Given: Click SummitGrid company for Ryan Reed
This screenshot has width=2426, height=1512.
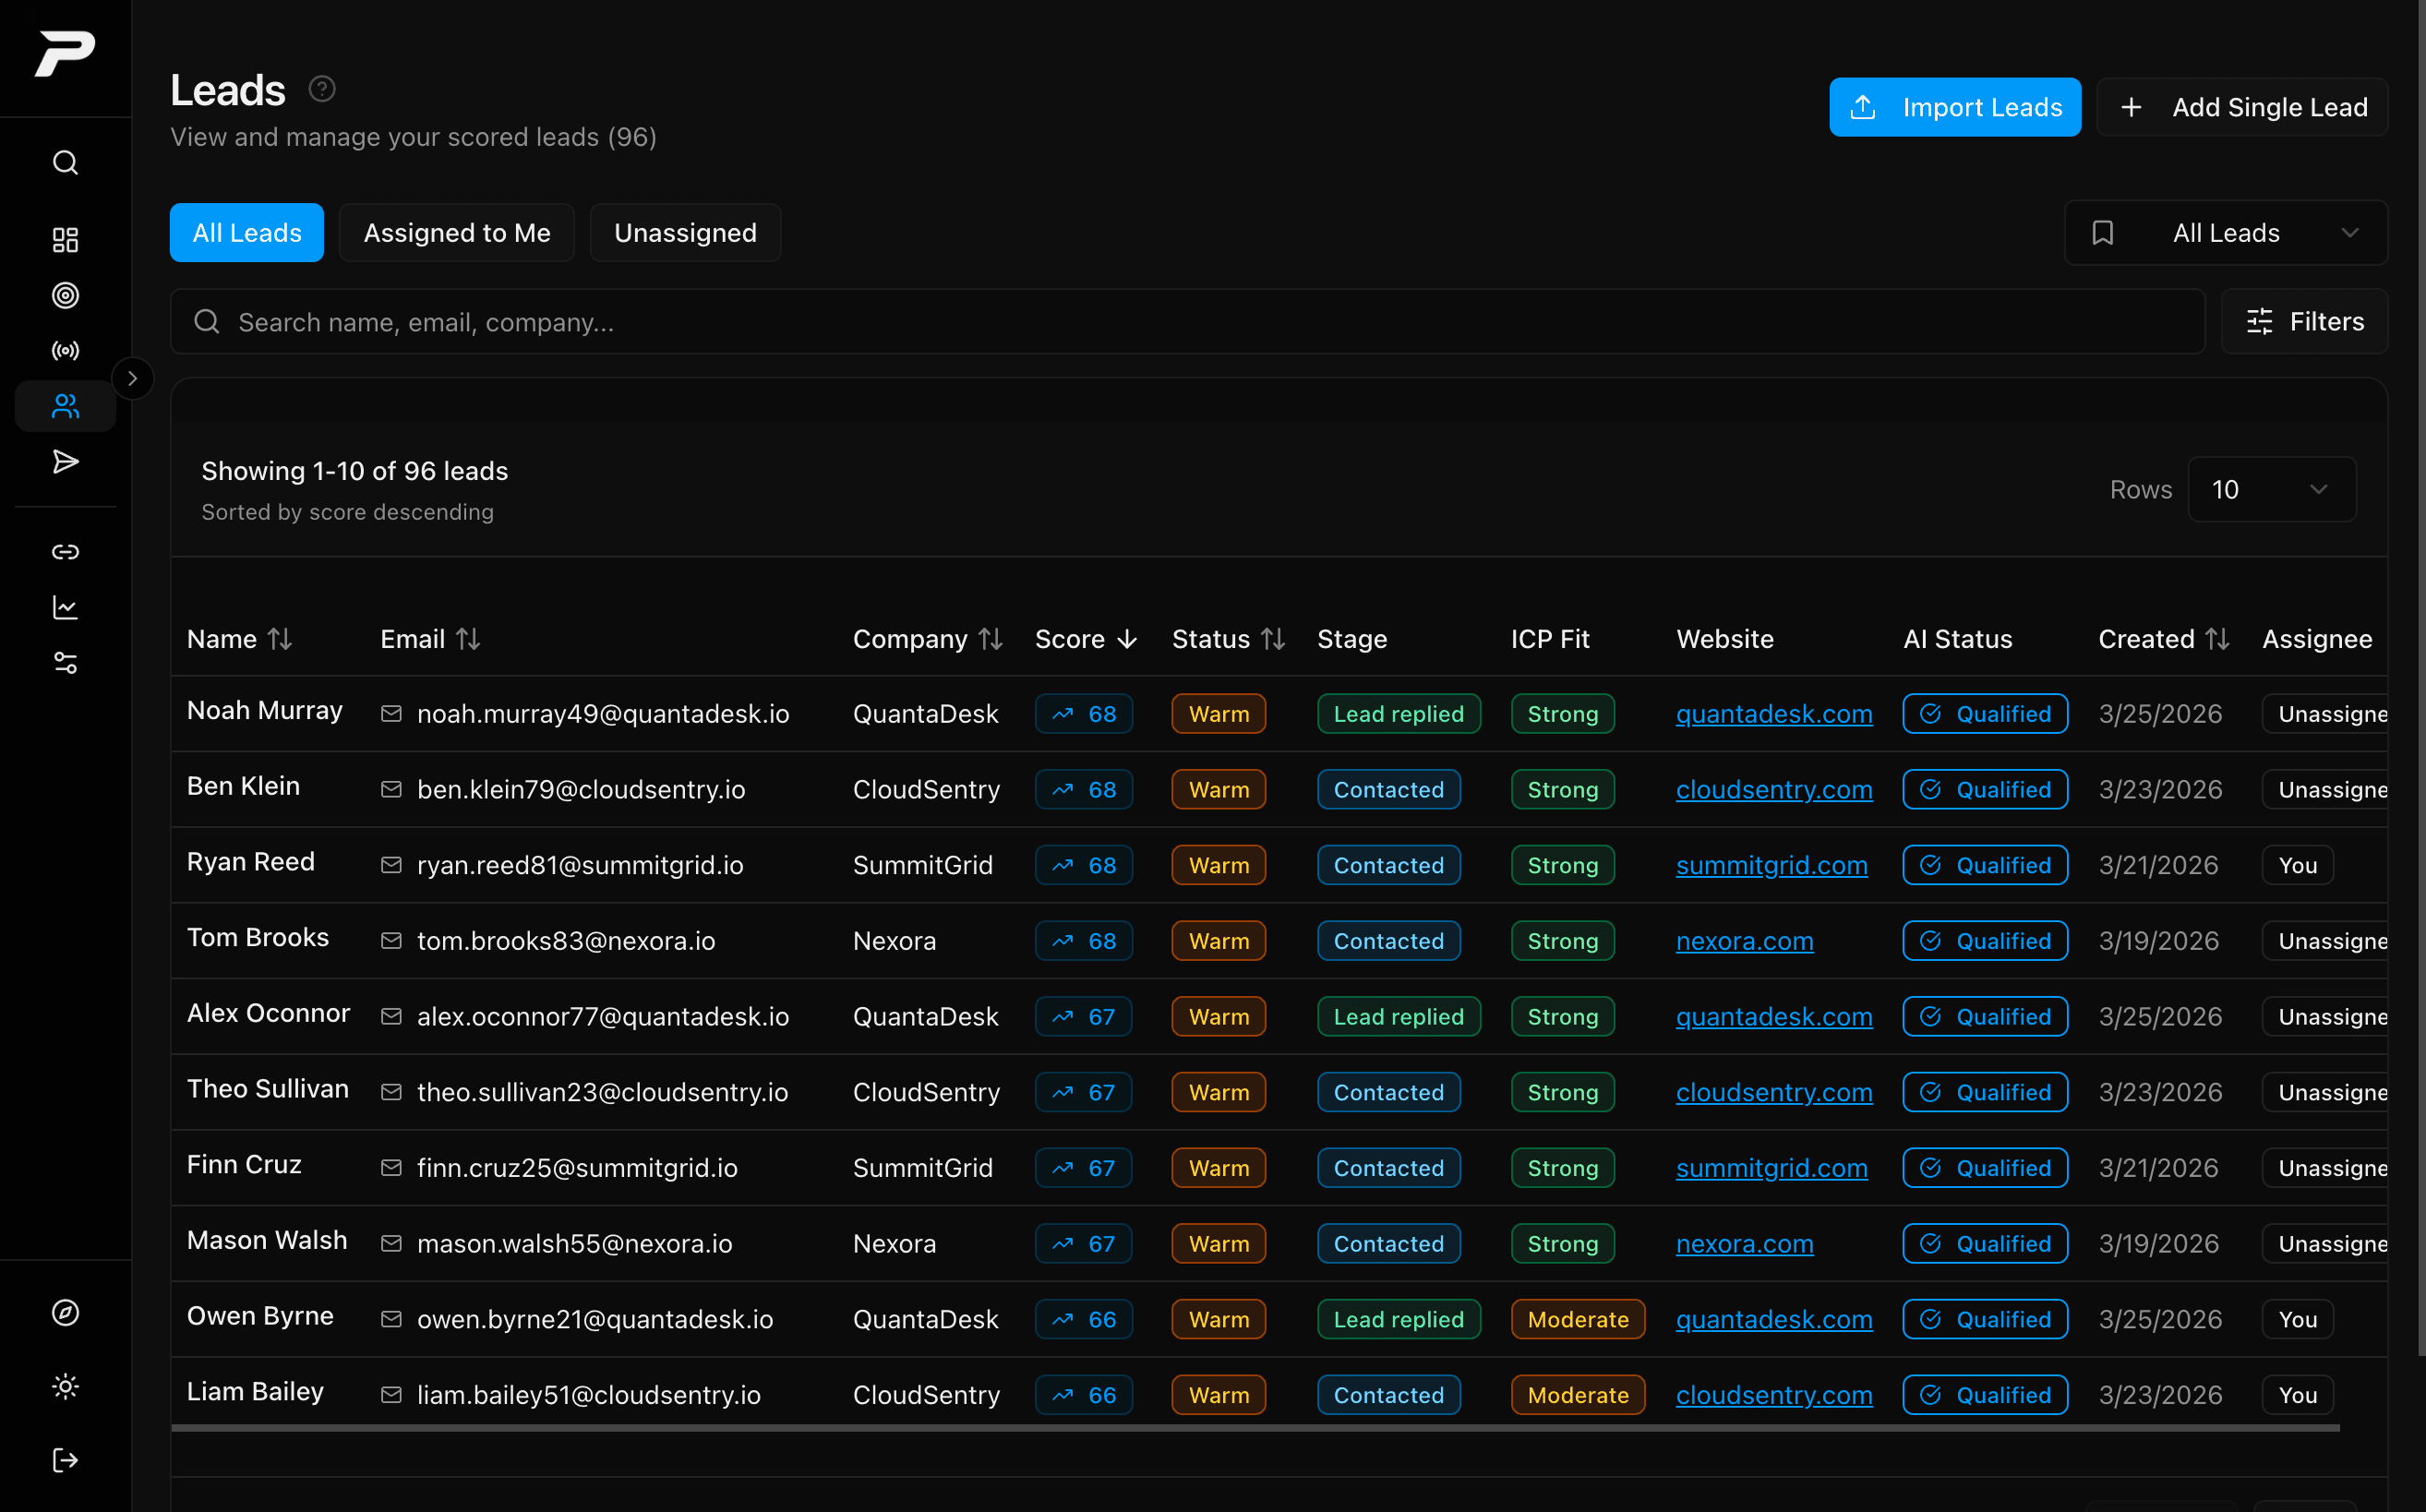Looking at the screenshot, I should click(922, 864).
